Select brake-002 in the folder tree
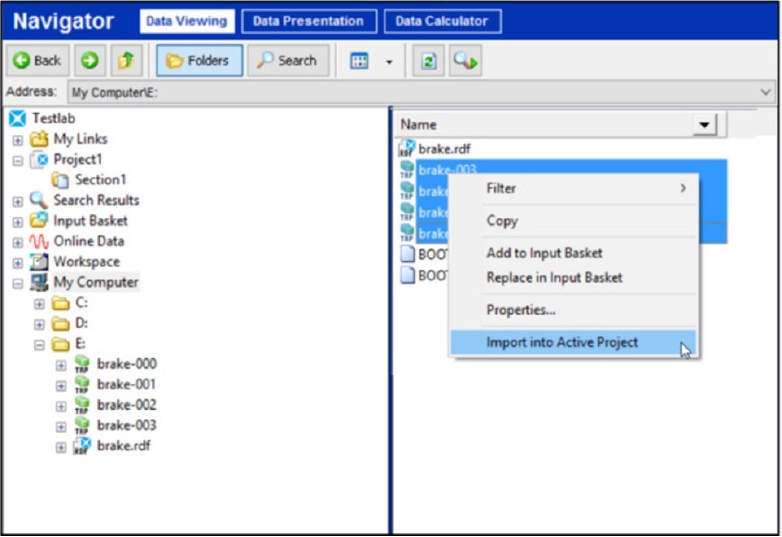Viewport: 782px width, 537px height. pos(126,405)
